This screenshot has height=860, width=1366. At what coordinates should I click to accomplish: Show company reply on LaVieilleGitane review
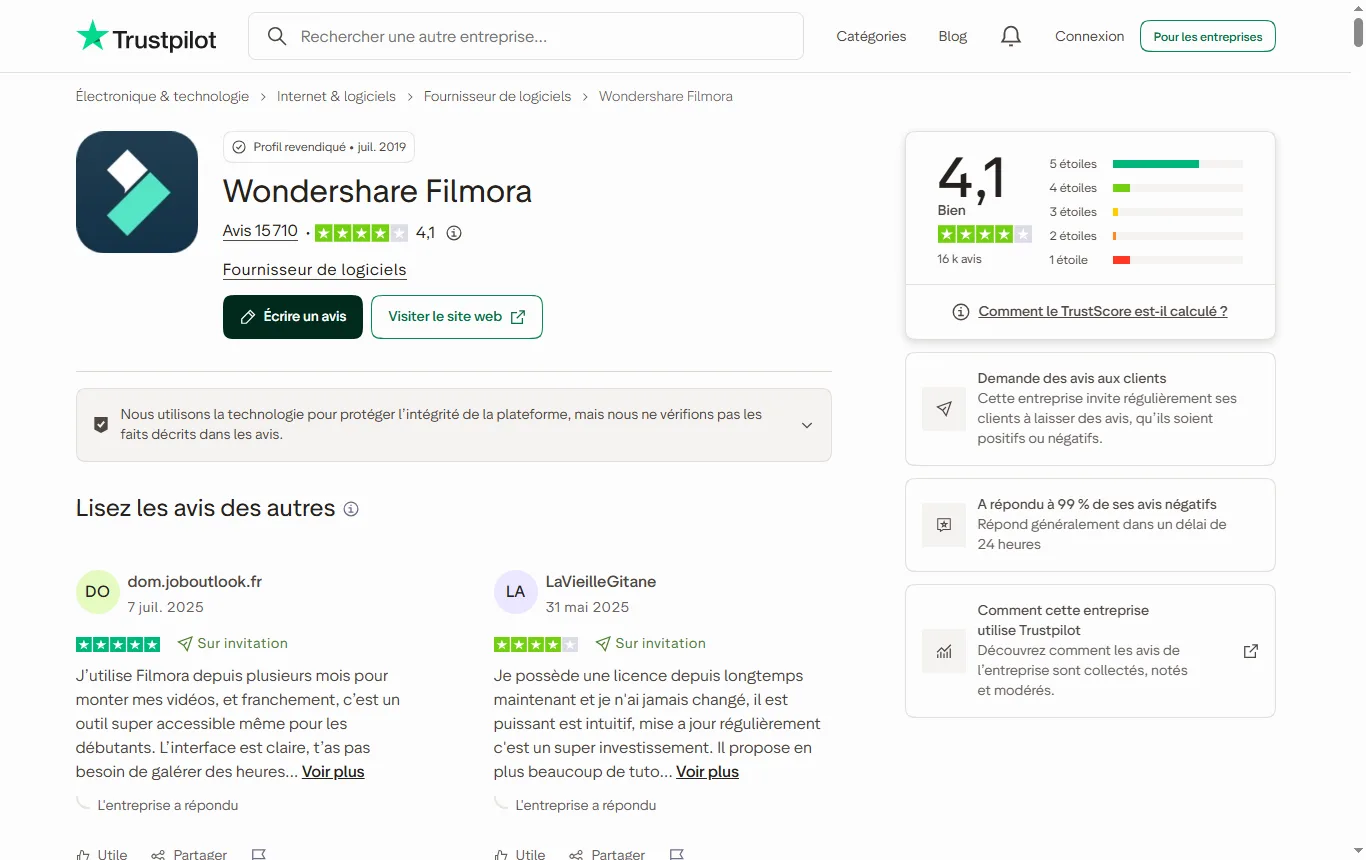point(575,805)
